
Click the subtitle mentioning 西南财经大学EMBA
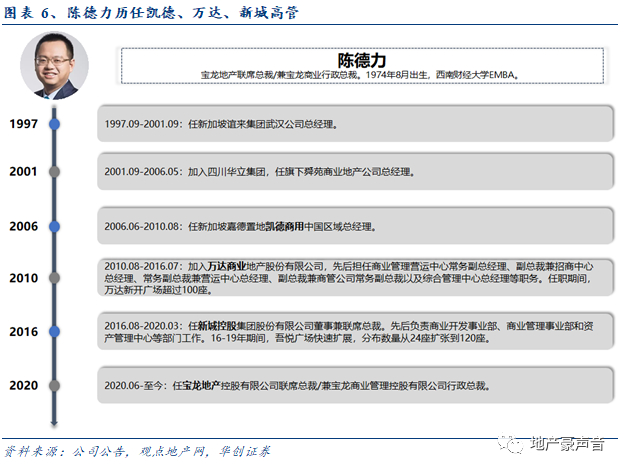point(360,75)
